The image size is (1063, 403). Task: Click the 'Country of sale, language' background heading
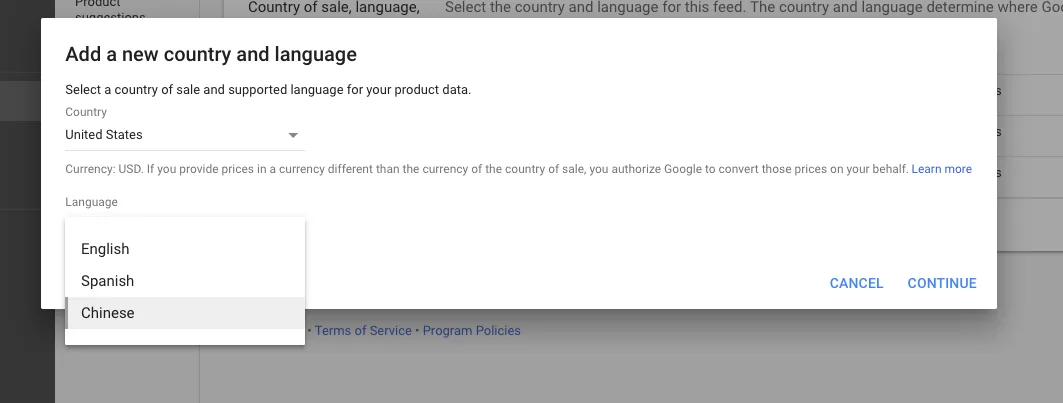click(333, 8)
